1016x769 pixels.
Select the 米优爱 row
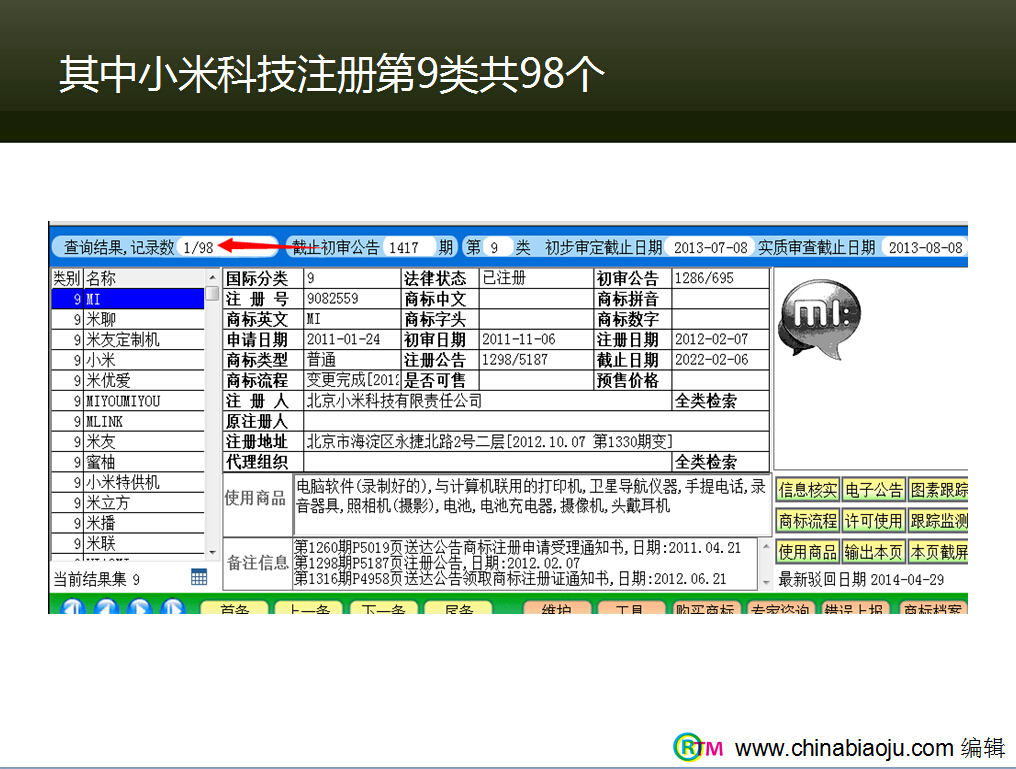tap(128, 380)
